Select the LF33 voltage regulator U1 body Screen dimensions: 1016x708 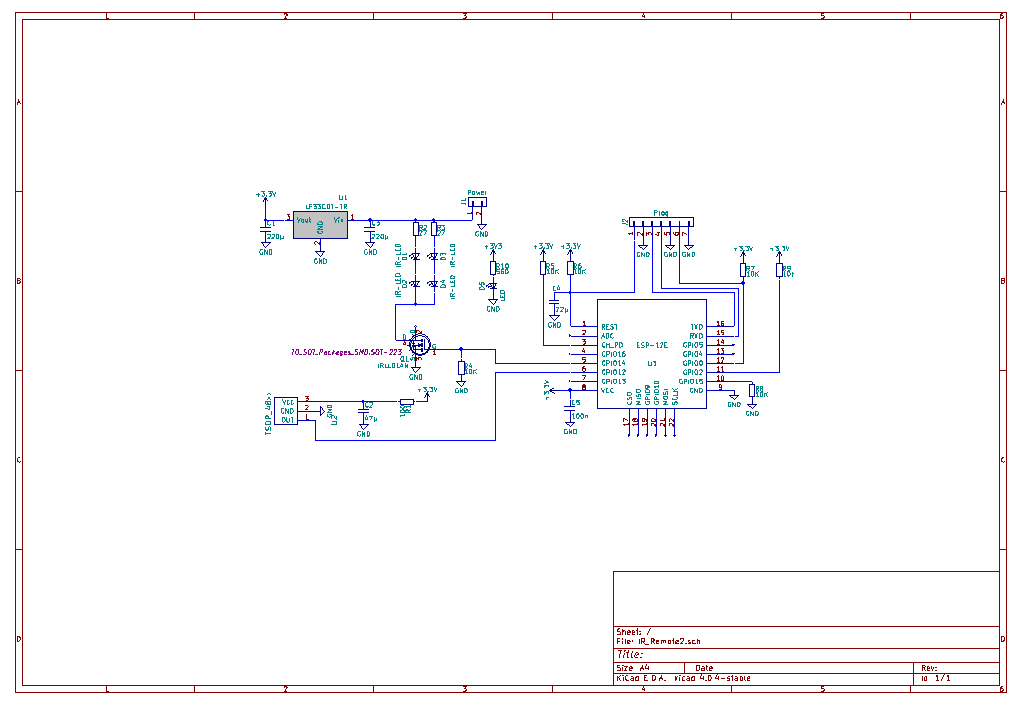[320, 225]
